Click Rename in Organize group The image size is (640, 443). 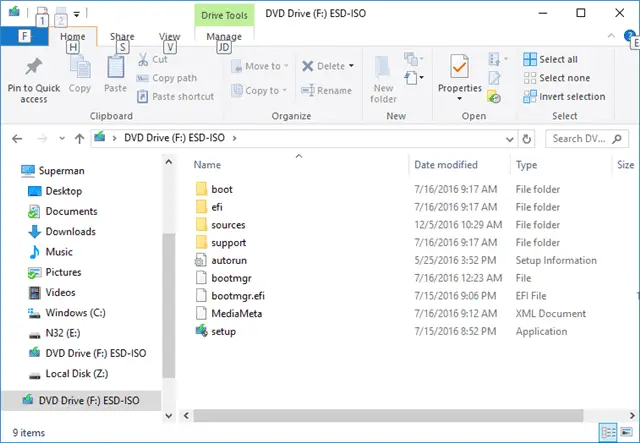pyautogui.click(x=327, y=91)
